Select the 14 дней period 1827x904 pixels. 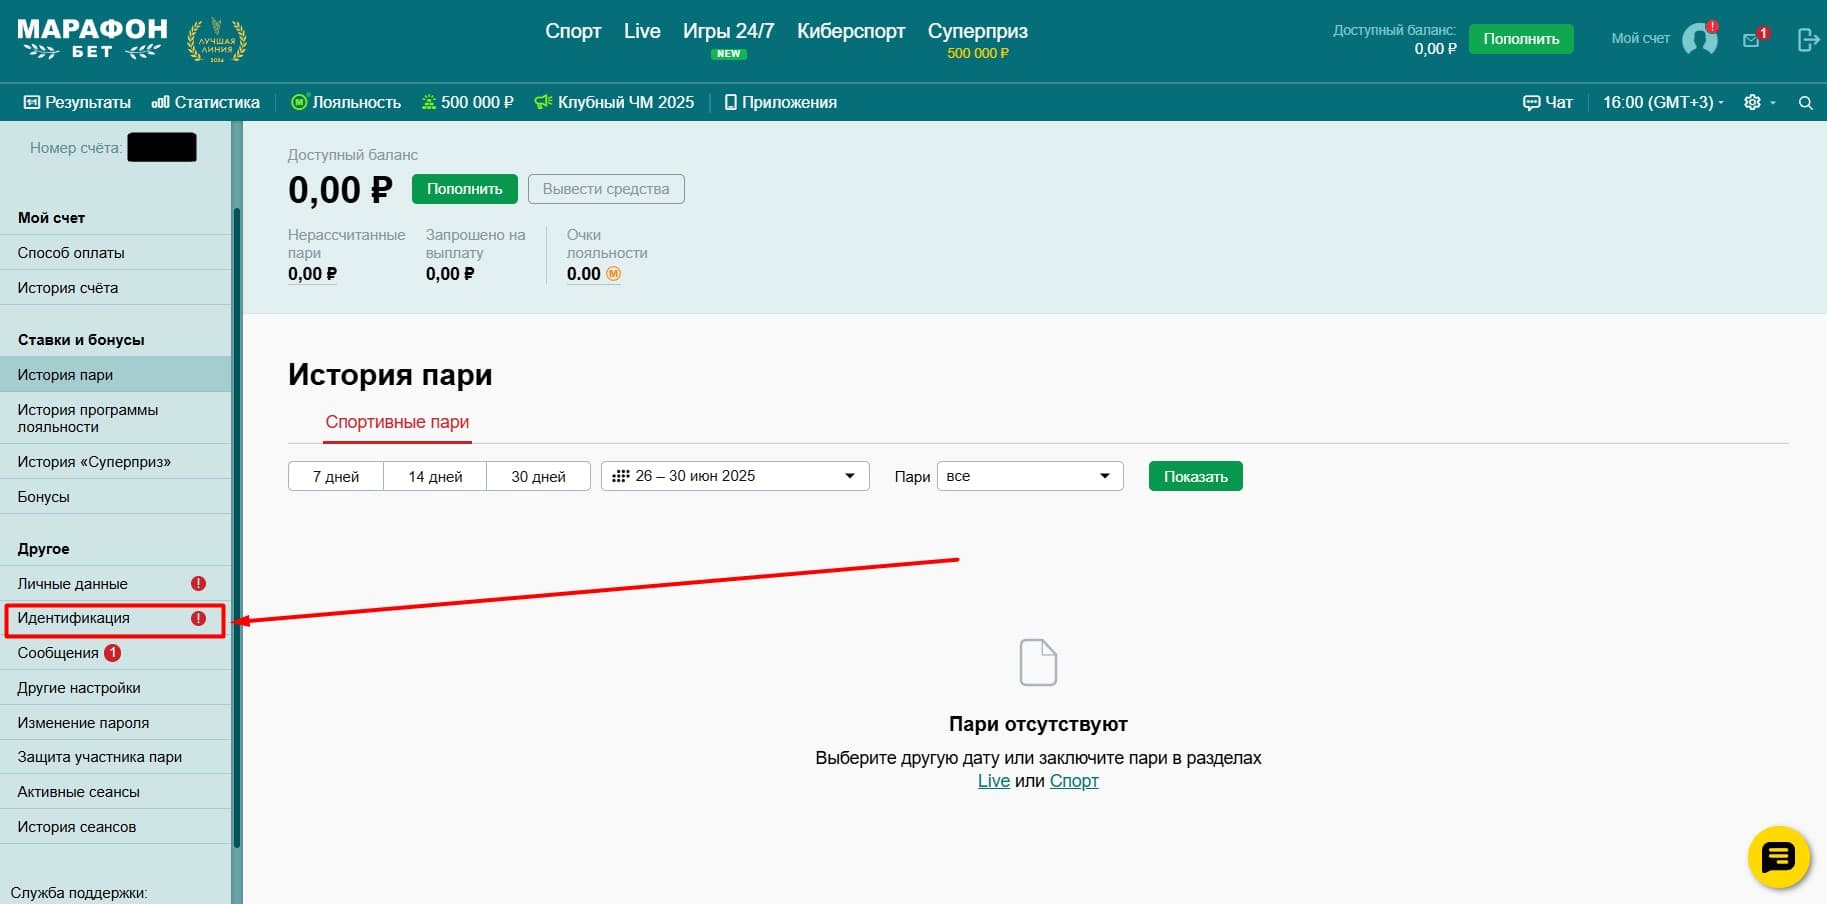pyautogui.click(x=435, y=476)
